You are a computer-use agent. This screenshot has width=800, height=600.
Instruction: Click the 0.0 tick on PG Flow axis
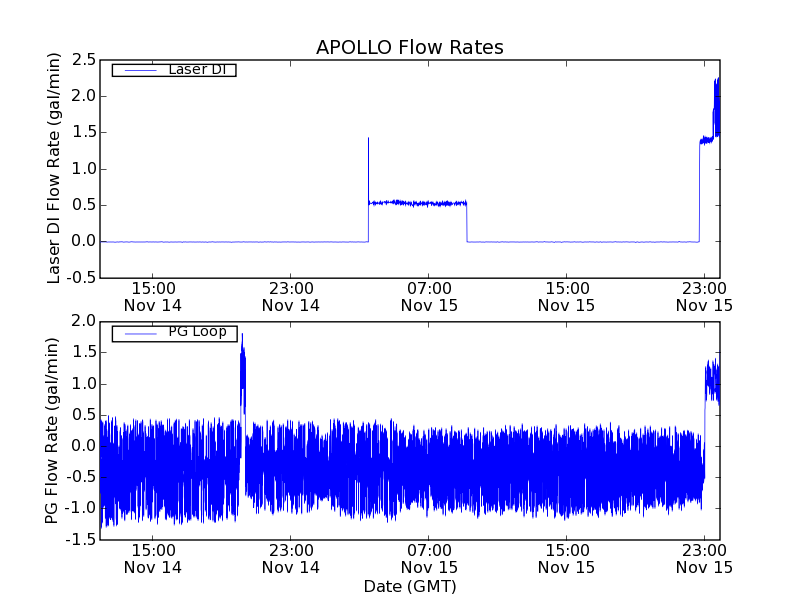(x=84, y=446)
